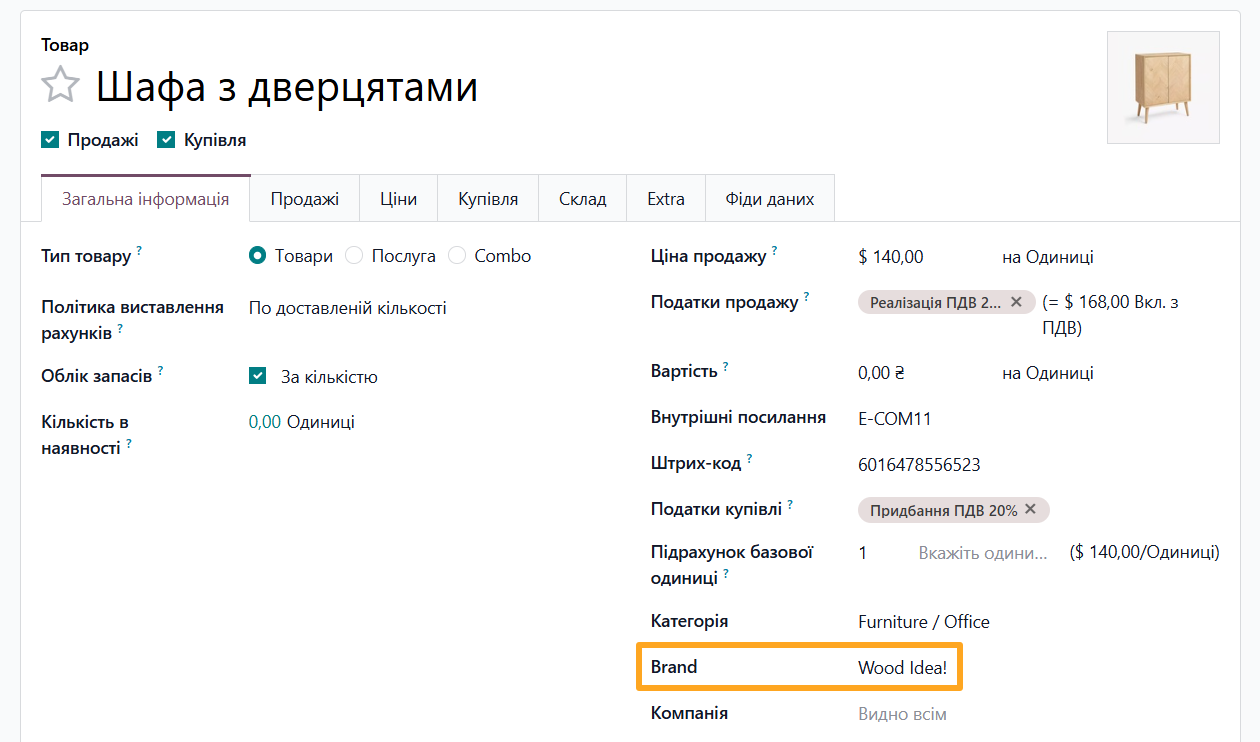Show help for Політика виставлення рахунків
The image size is (1260, 742).
tap(120, 327)
